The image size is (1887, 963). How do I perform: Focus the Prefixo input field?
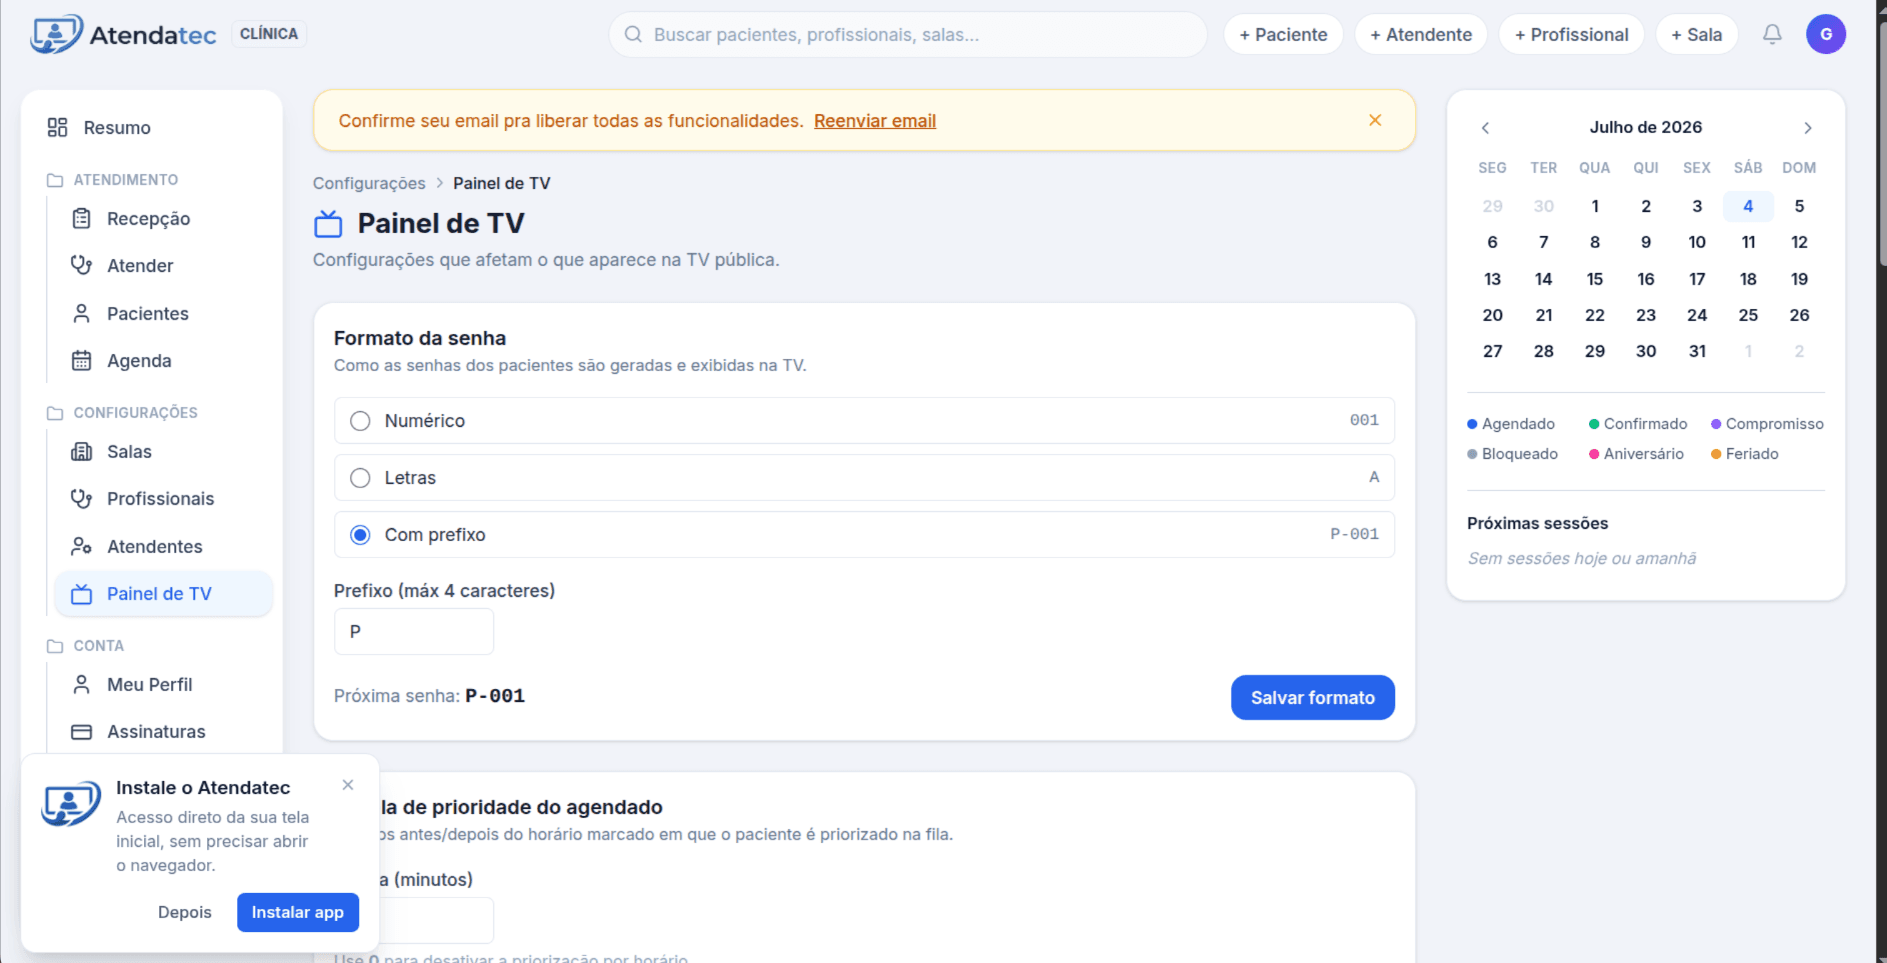pos(414,631)
